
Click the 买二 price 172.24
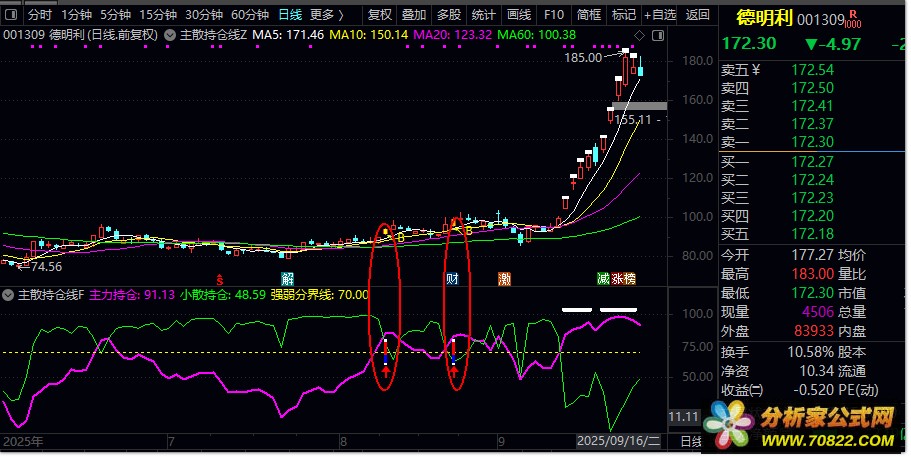pos(812,180)
